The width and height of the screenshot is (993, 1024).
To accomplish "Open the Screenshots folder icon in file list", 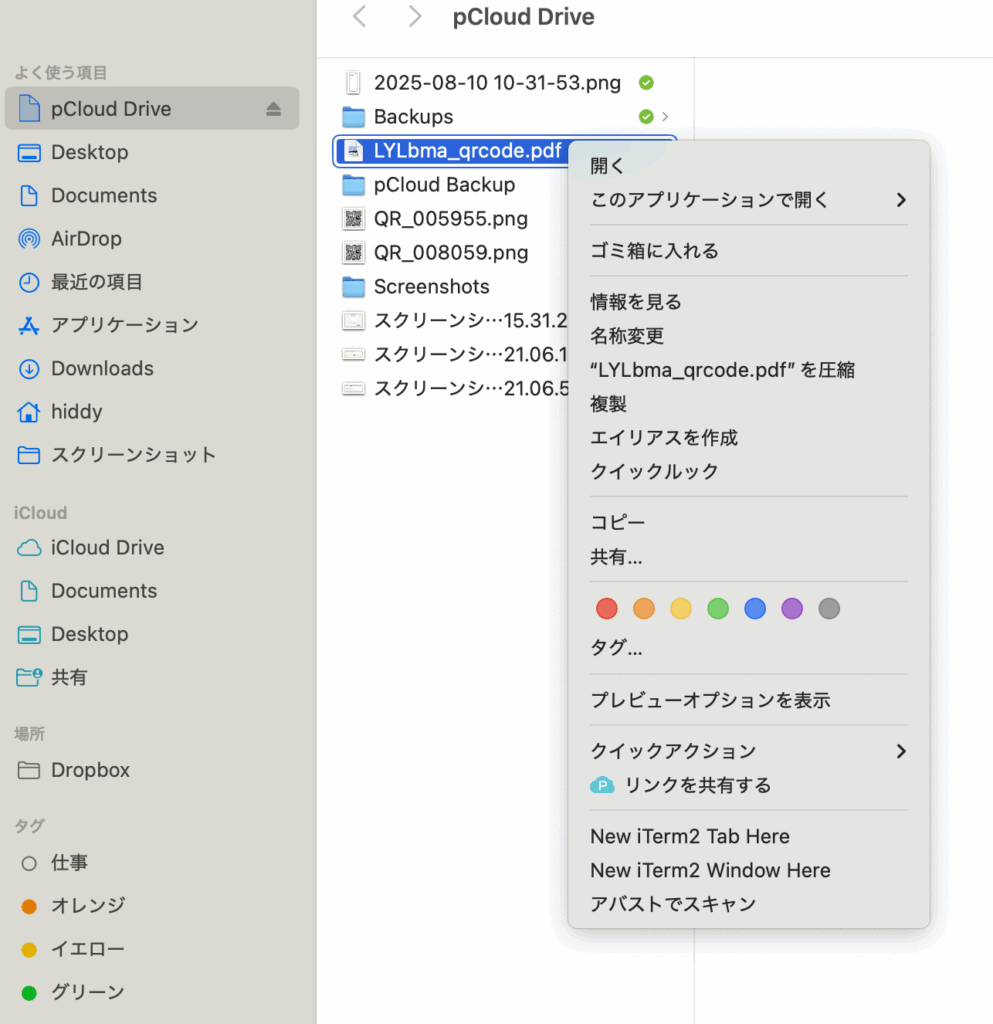I will (353, 287).
